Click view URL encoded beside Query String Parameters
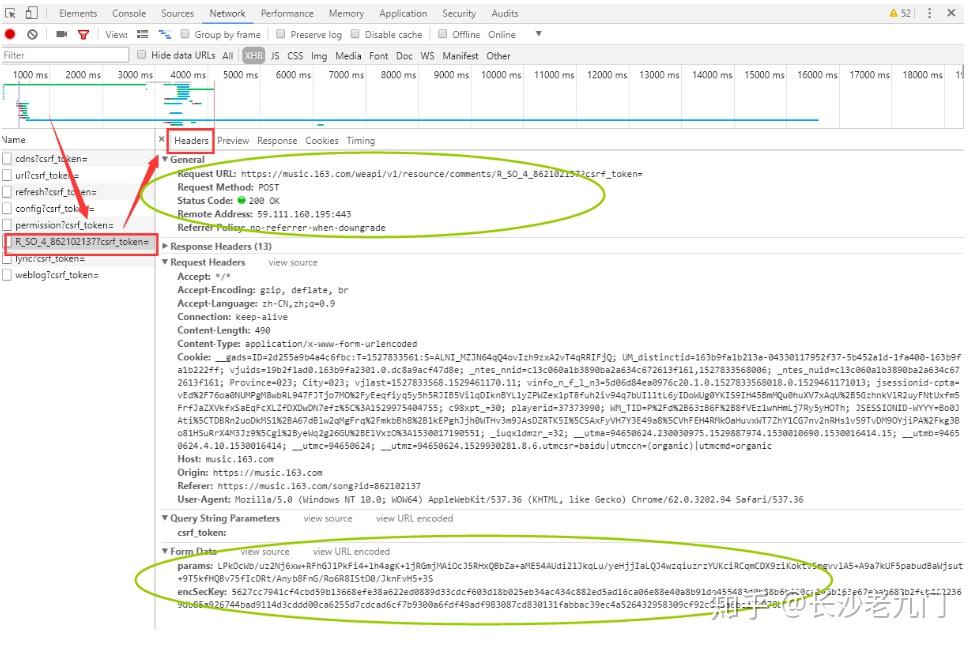Image resolution: width=972 pixels, height=645 pixels. pos(415,518)
